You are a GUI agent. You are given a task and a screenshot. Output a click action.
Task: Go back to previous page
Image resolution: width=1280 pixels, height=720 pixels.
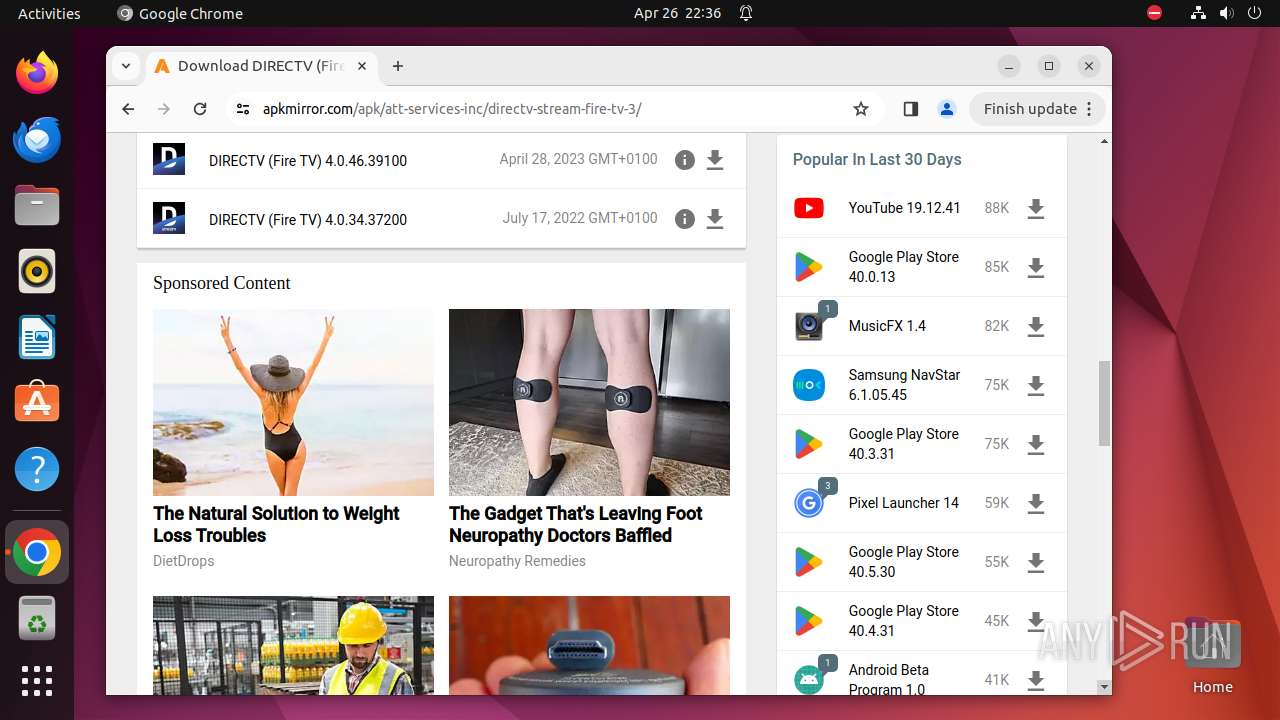(128, 109)
